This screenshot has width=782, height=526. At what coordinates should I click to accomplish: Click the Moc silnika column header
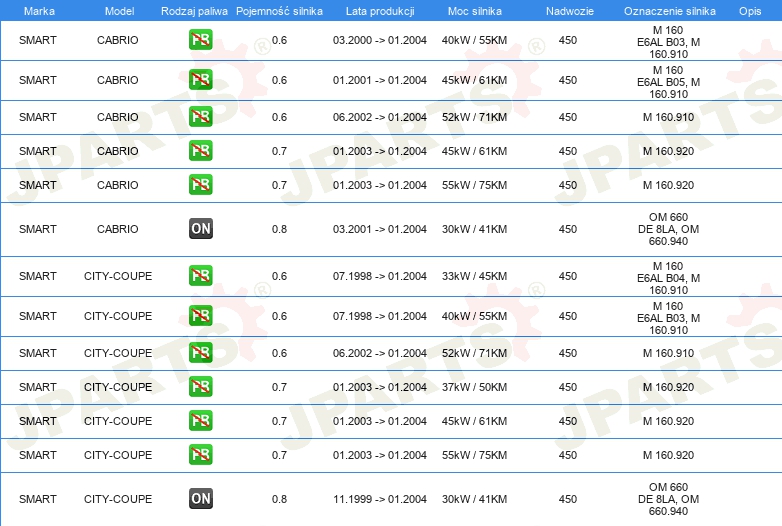(x=474, y=10)
